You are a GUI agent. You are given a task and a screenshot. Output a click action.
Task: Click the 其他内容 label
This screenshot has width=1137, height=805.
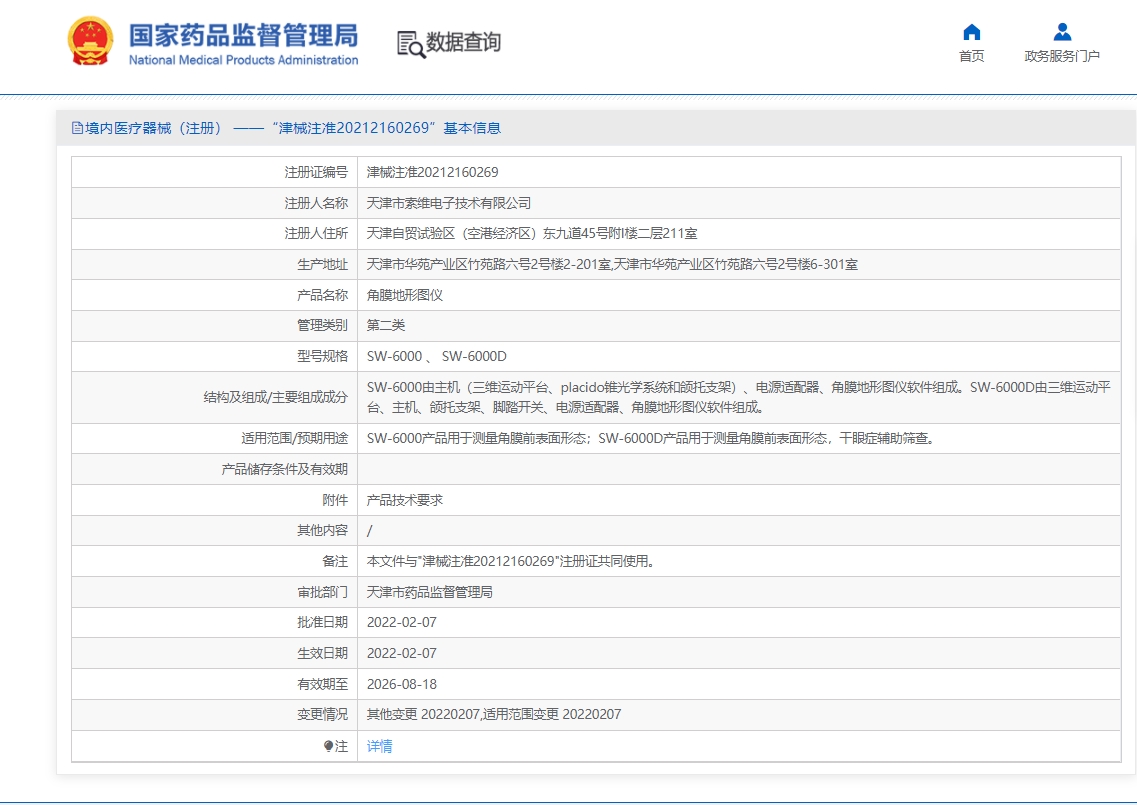[323, 531]
